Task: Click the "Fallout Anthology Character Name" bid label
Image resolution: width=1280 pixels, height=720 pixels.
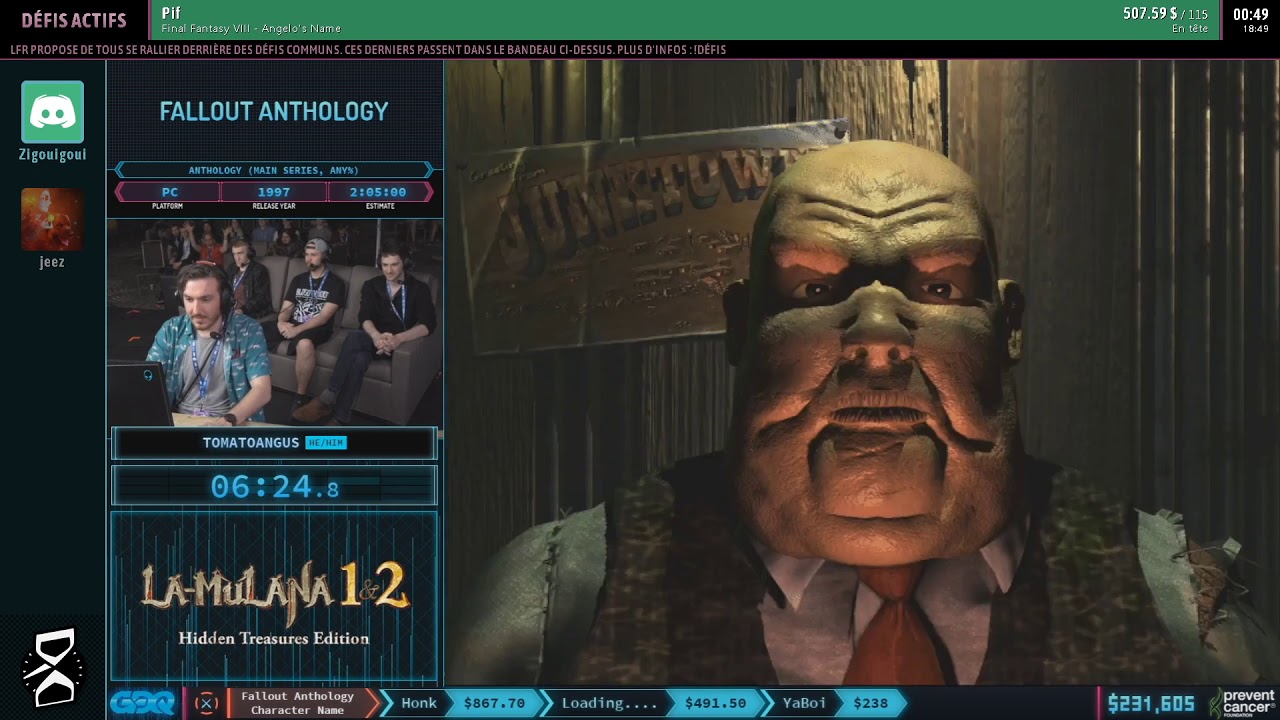Action: tap(298, 703)
